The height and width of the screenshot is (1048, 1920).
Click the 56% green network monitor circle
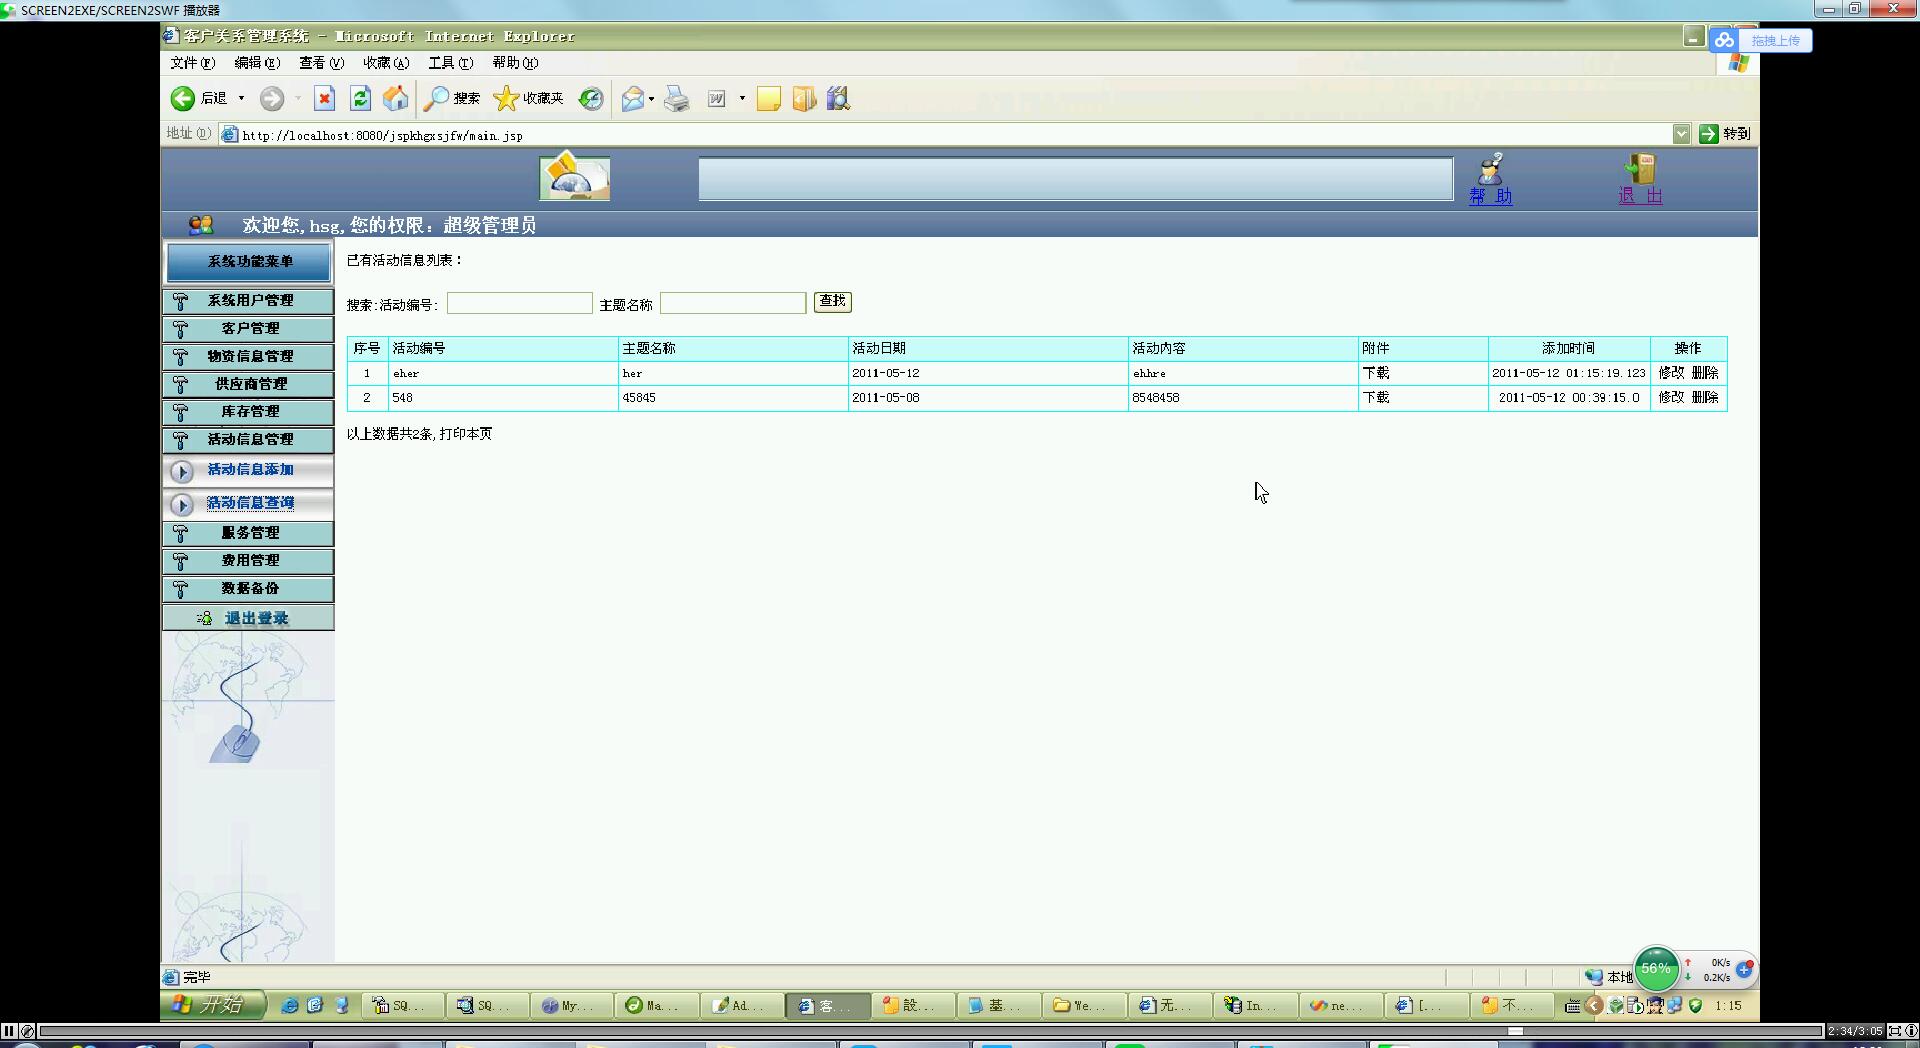coord(1656,968)
